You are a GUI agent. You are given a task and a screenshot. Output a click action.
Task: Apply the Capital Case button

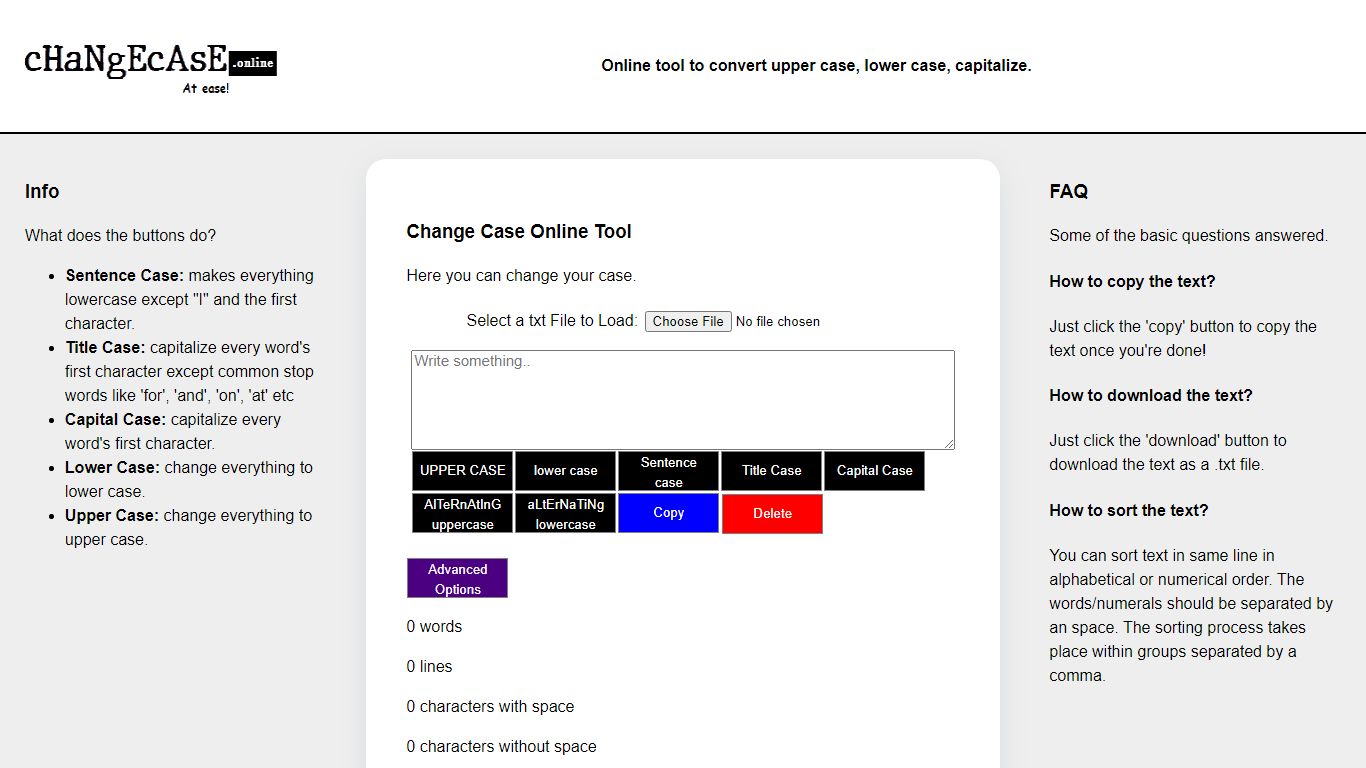pos(874,470)
